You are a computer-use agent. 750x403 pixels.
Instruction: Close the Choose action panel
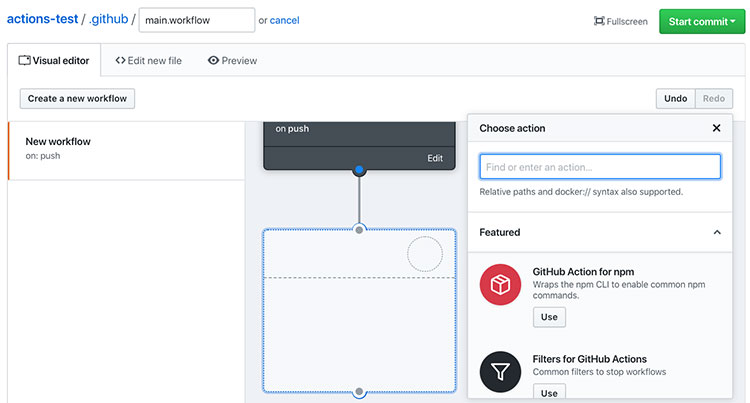coord(716,128)
